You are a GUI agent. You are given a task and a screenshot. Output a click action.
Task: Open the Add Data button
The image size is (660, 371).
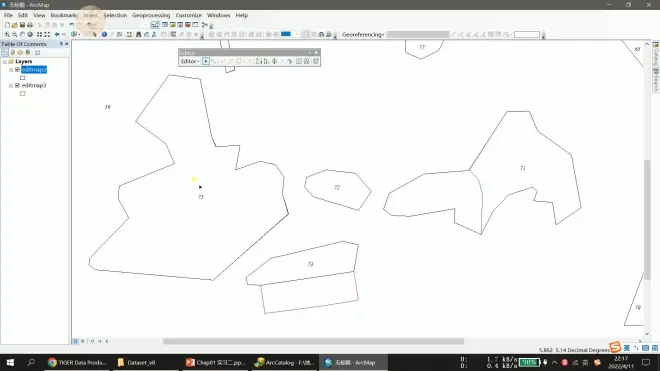point(90,25)
